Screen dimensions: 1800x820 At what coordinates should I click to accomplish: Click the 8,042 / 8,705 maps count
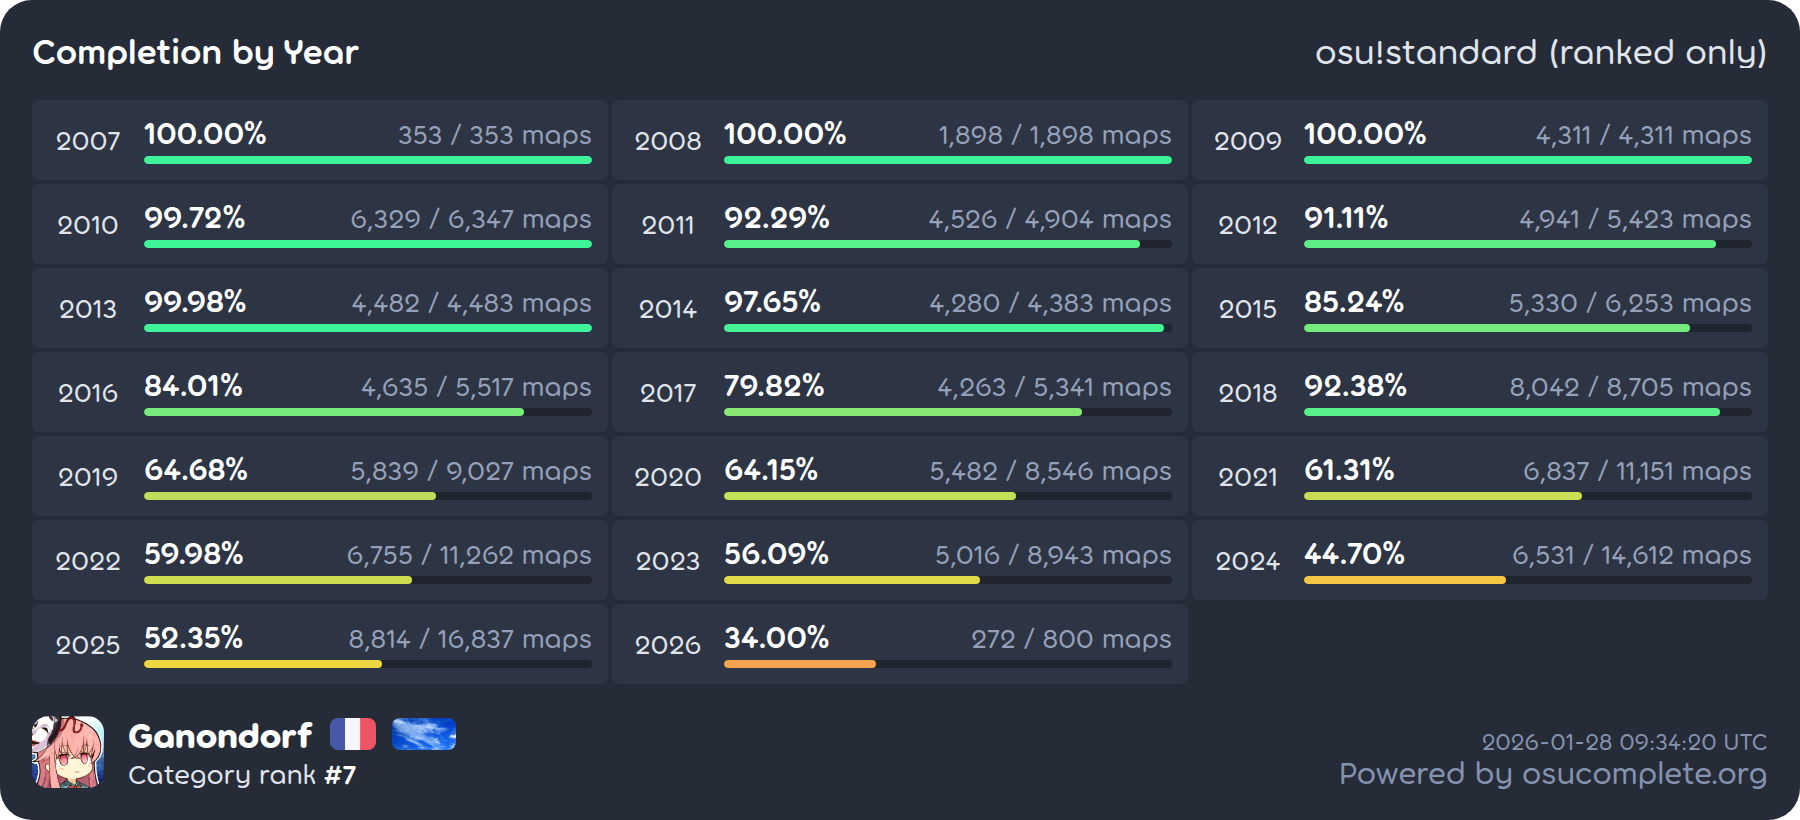(x=1630, y=387)
